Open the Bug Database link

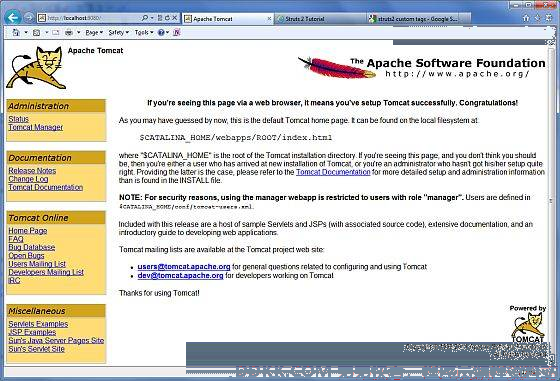pyautogui.click(x=31, y=247)
